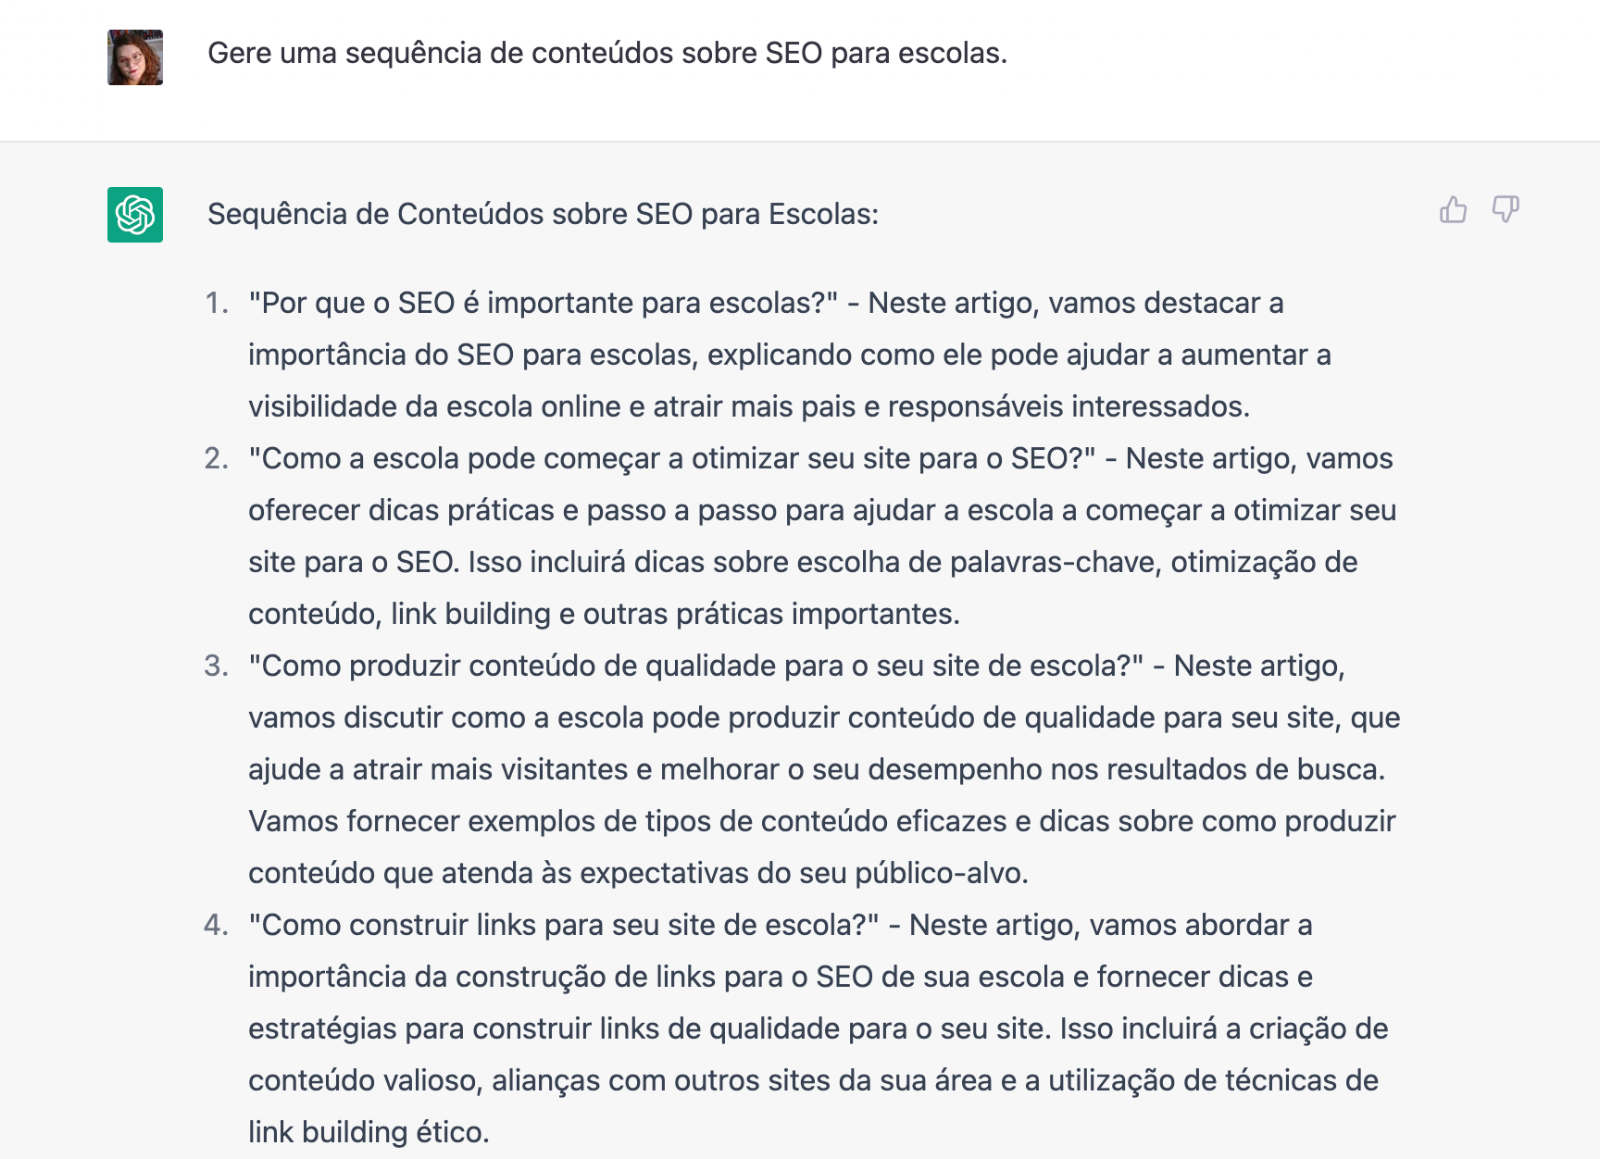Click the title 'Como construir links para seu site'
Viewport: 1600px width, 1159px height.
(564, 925)
